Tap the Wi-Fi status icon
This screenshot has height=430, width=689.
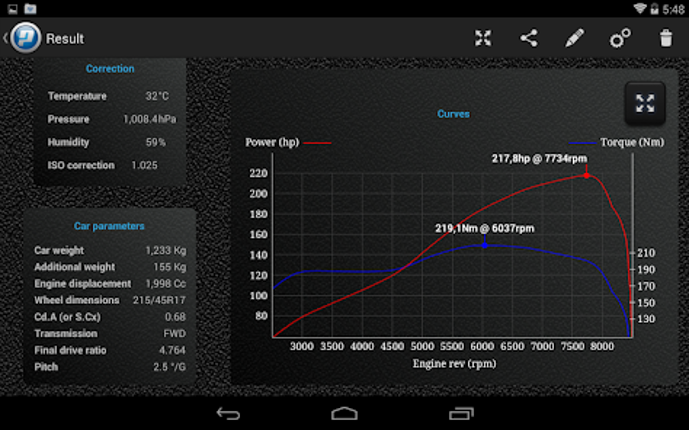[x=640, y=8]
